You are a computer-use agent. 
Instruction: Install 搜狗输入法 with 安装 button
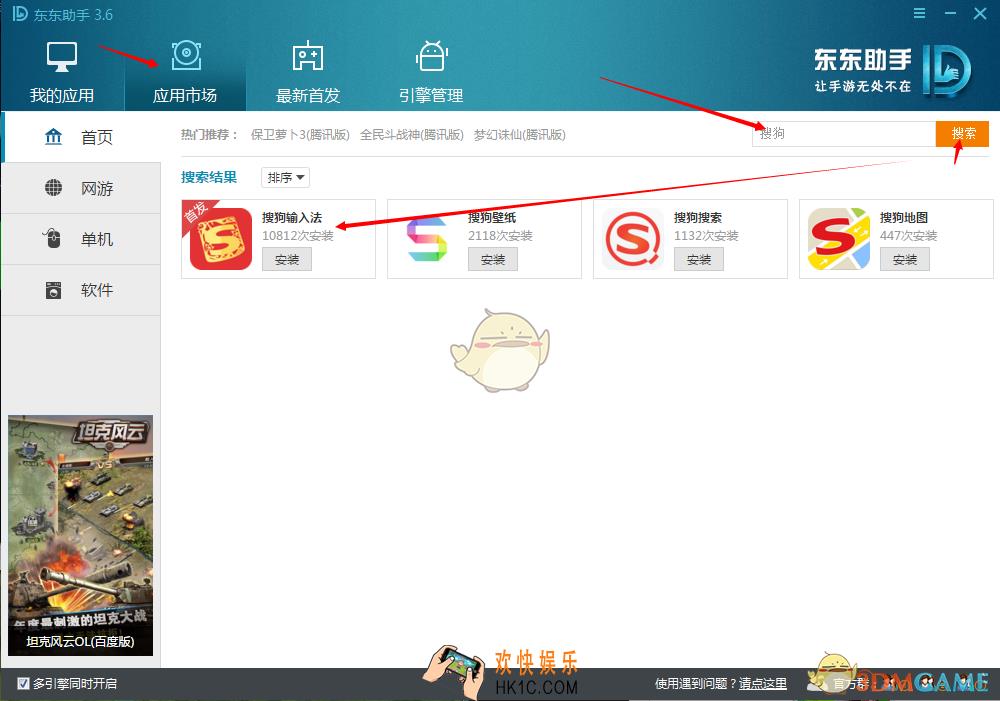[x=287, y=260]
